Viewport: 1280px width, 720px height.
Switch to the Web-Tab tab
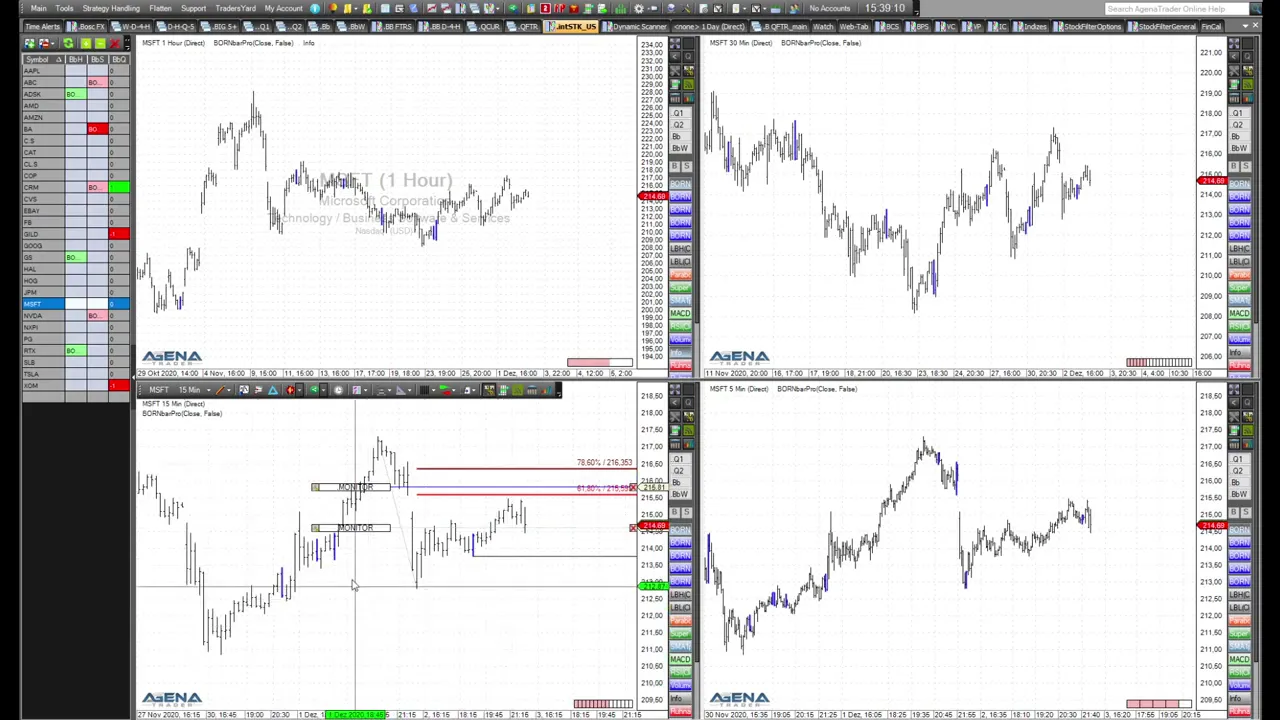[854, 26]
